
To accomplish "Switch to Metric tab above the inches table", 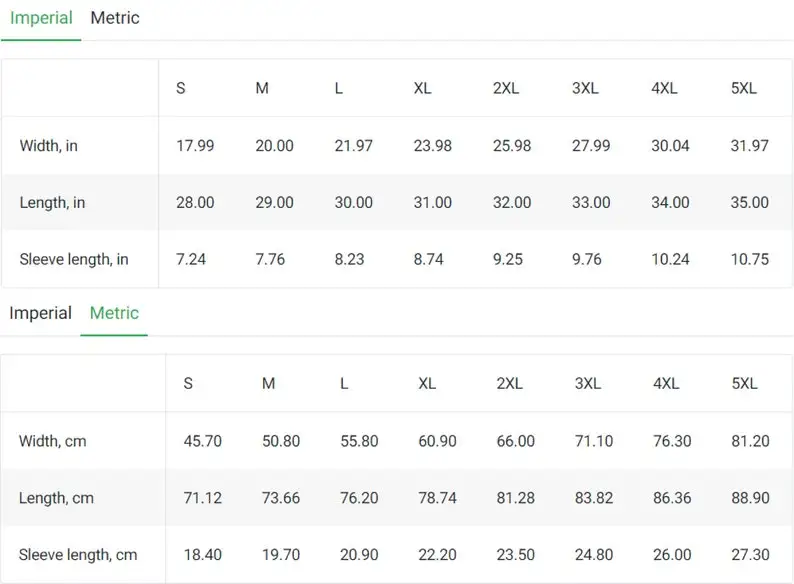I will click(x=115, y=18).
